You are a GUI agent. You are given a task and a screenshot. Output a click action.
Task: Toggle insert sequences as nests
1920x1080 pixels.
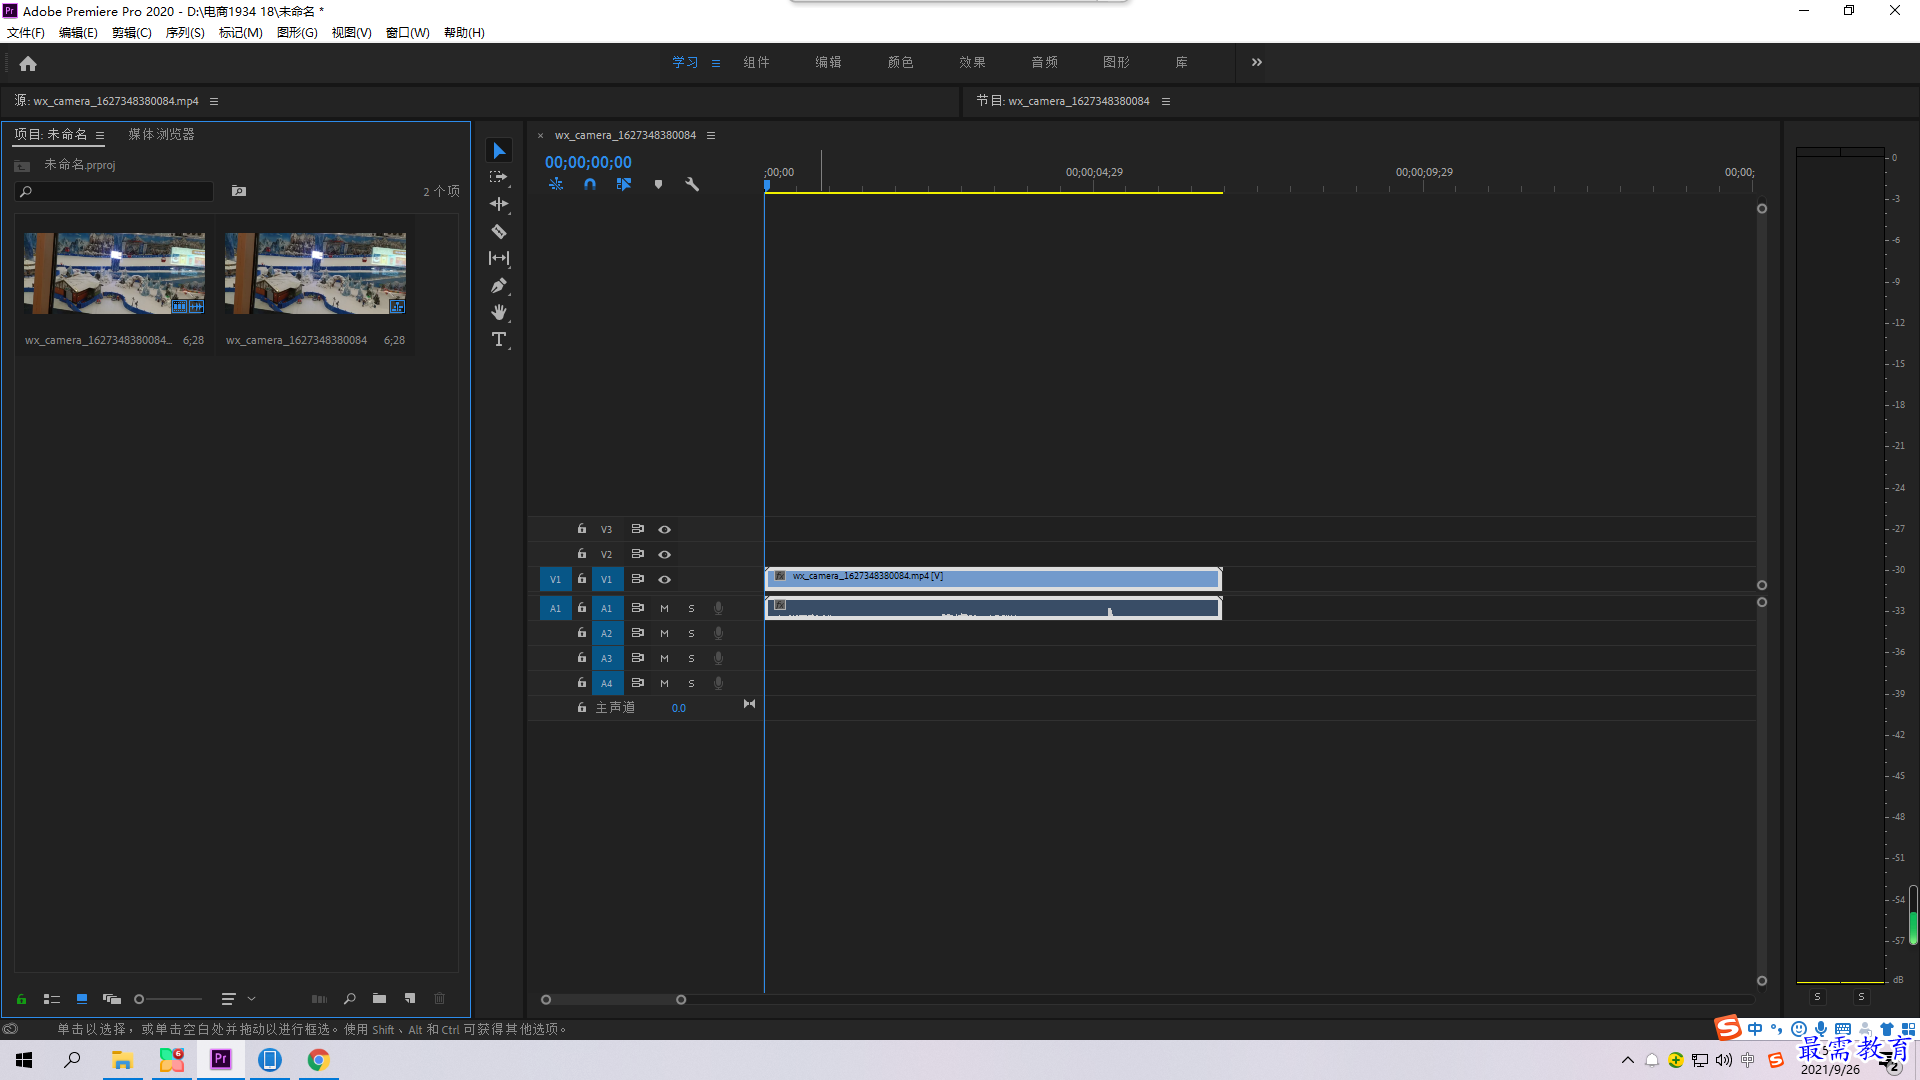coord(556,184)
